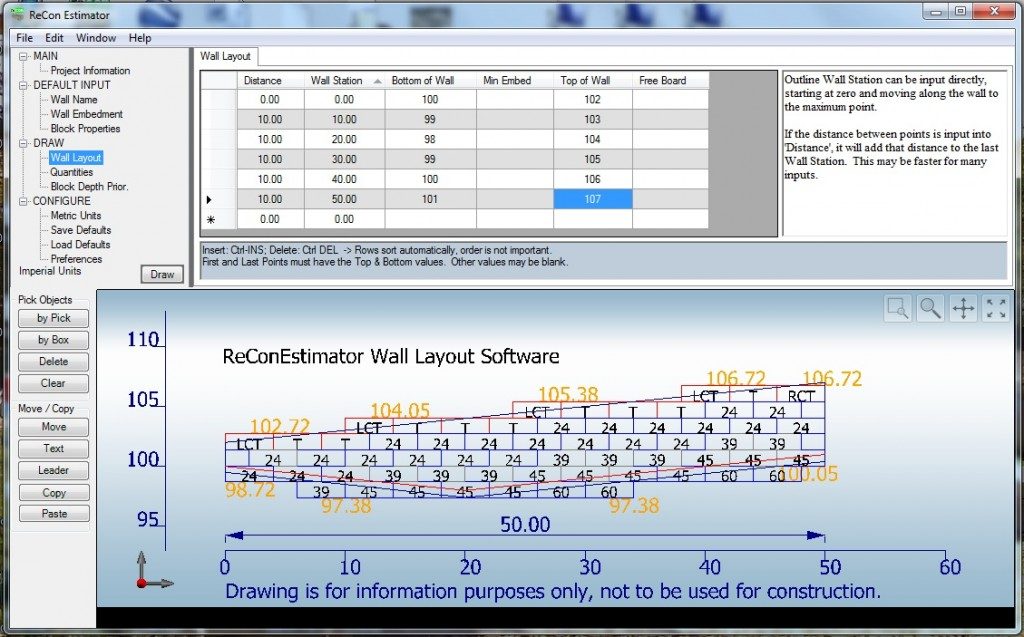The height and width of the screenshot is (637, 1024).
Task: Click the Bottom of Wall column header
Action: pyautogui.click(x=430, y=80)
